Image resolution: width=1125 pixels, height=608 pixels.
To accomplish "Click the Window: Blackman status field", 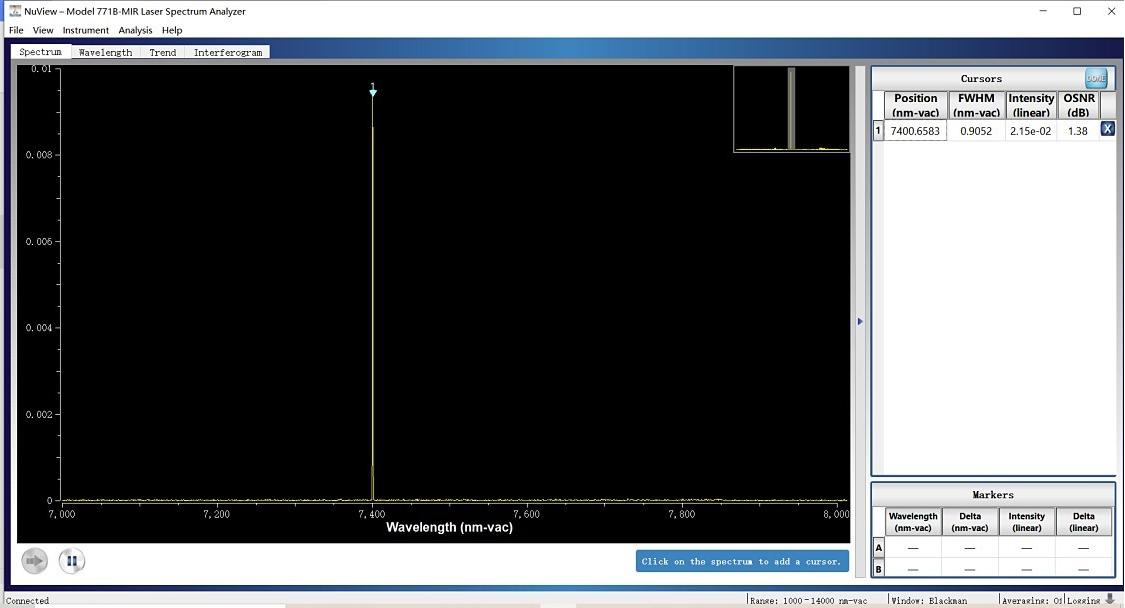I will 929,600.
